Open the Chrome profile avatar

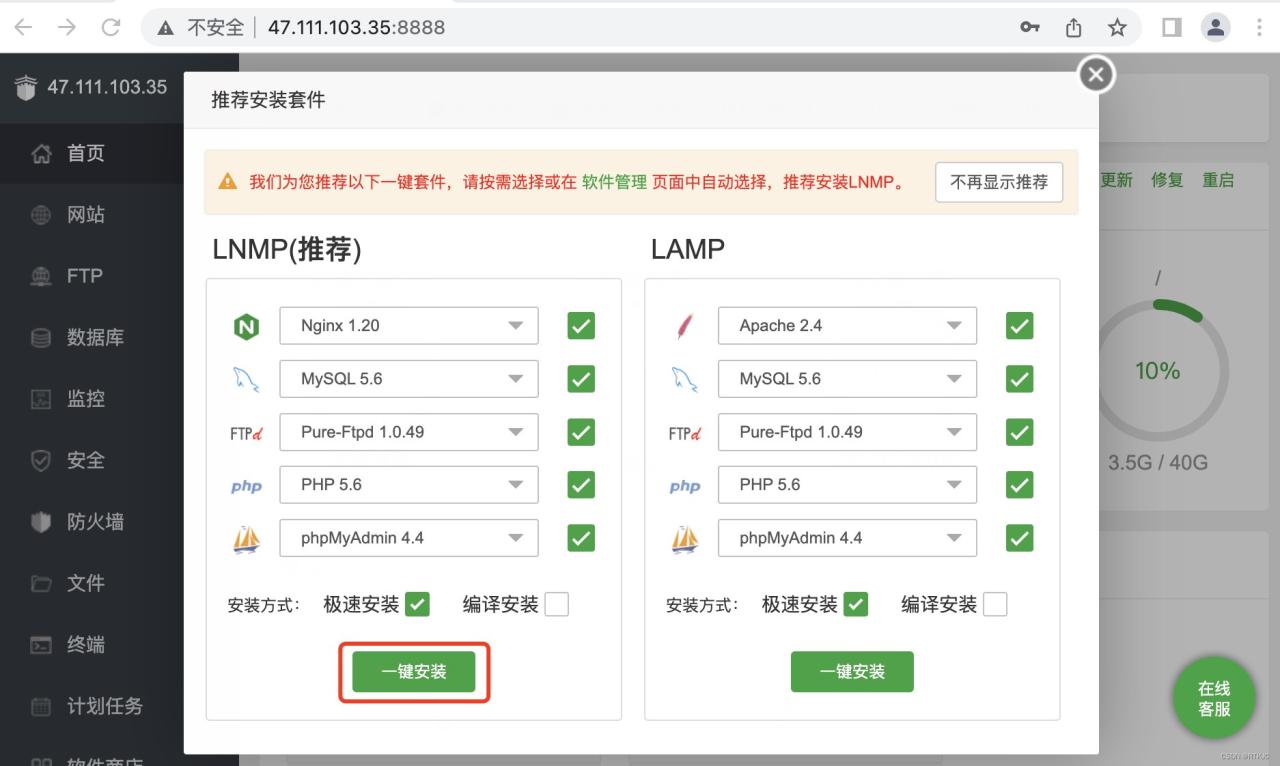(x=1216, y=27)
